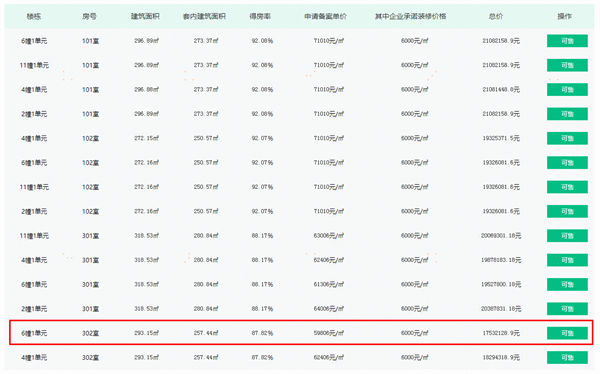The image size is (600, 374).
Task: Choose 可售 for 2幢1单元 101室
Action: 567,114
